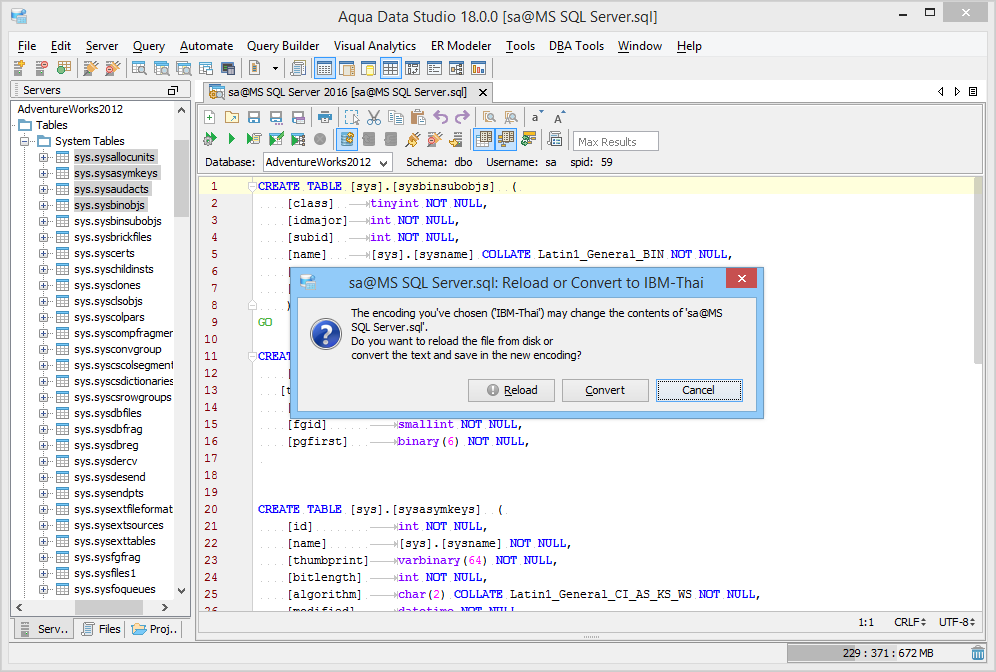Click the Paste clipboard icon

418,117
